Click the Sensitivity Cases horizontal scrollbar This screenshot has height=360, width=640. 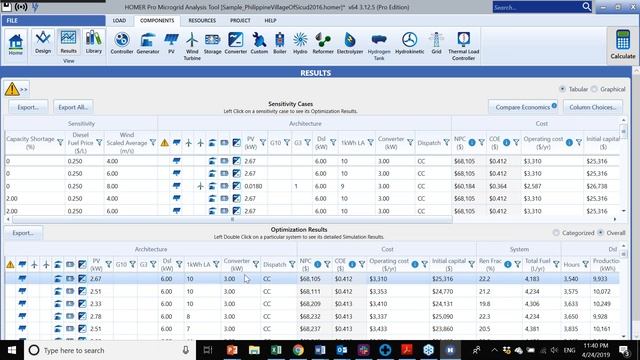(232, 219)
